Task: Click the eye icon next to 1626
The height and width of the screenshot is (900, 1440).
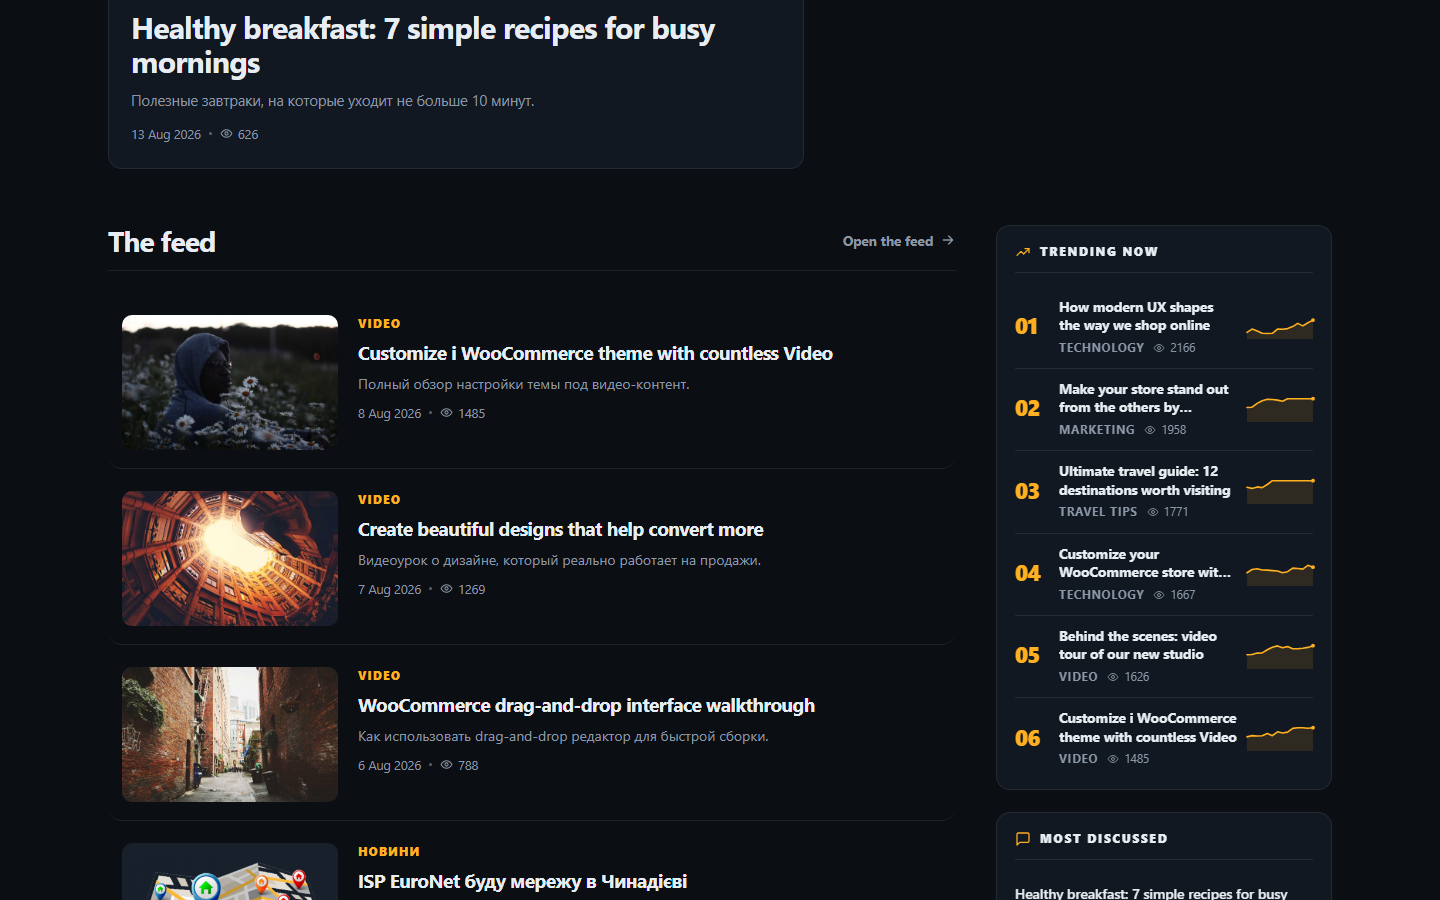Action: click(1113, 677)
